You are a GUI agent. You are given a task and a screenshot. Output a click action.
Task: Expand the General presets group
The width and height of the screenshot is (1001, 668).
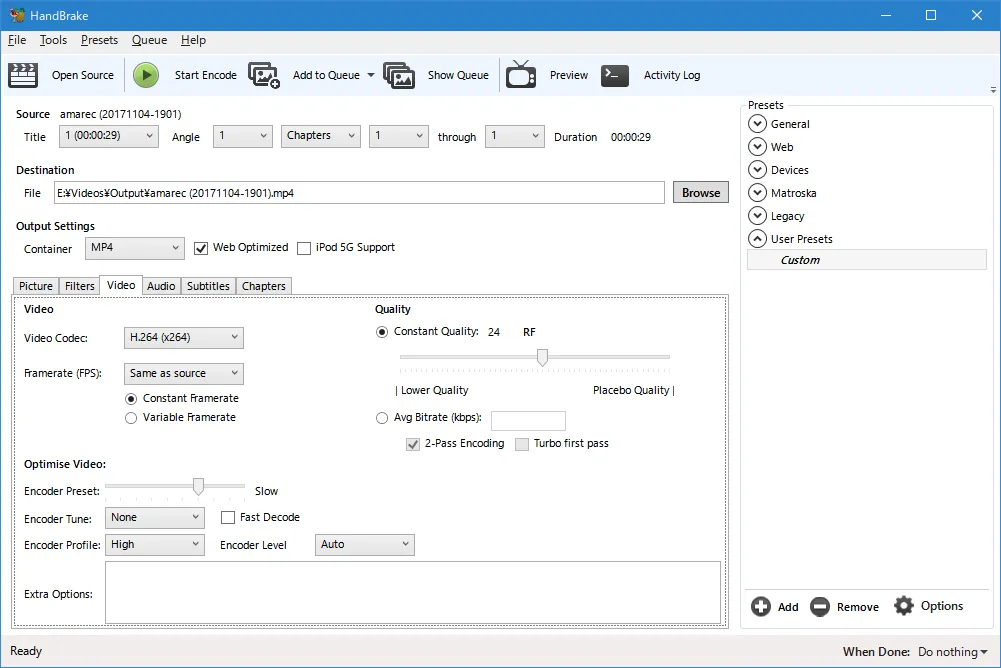757,124
